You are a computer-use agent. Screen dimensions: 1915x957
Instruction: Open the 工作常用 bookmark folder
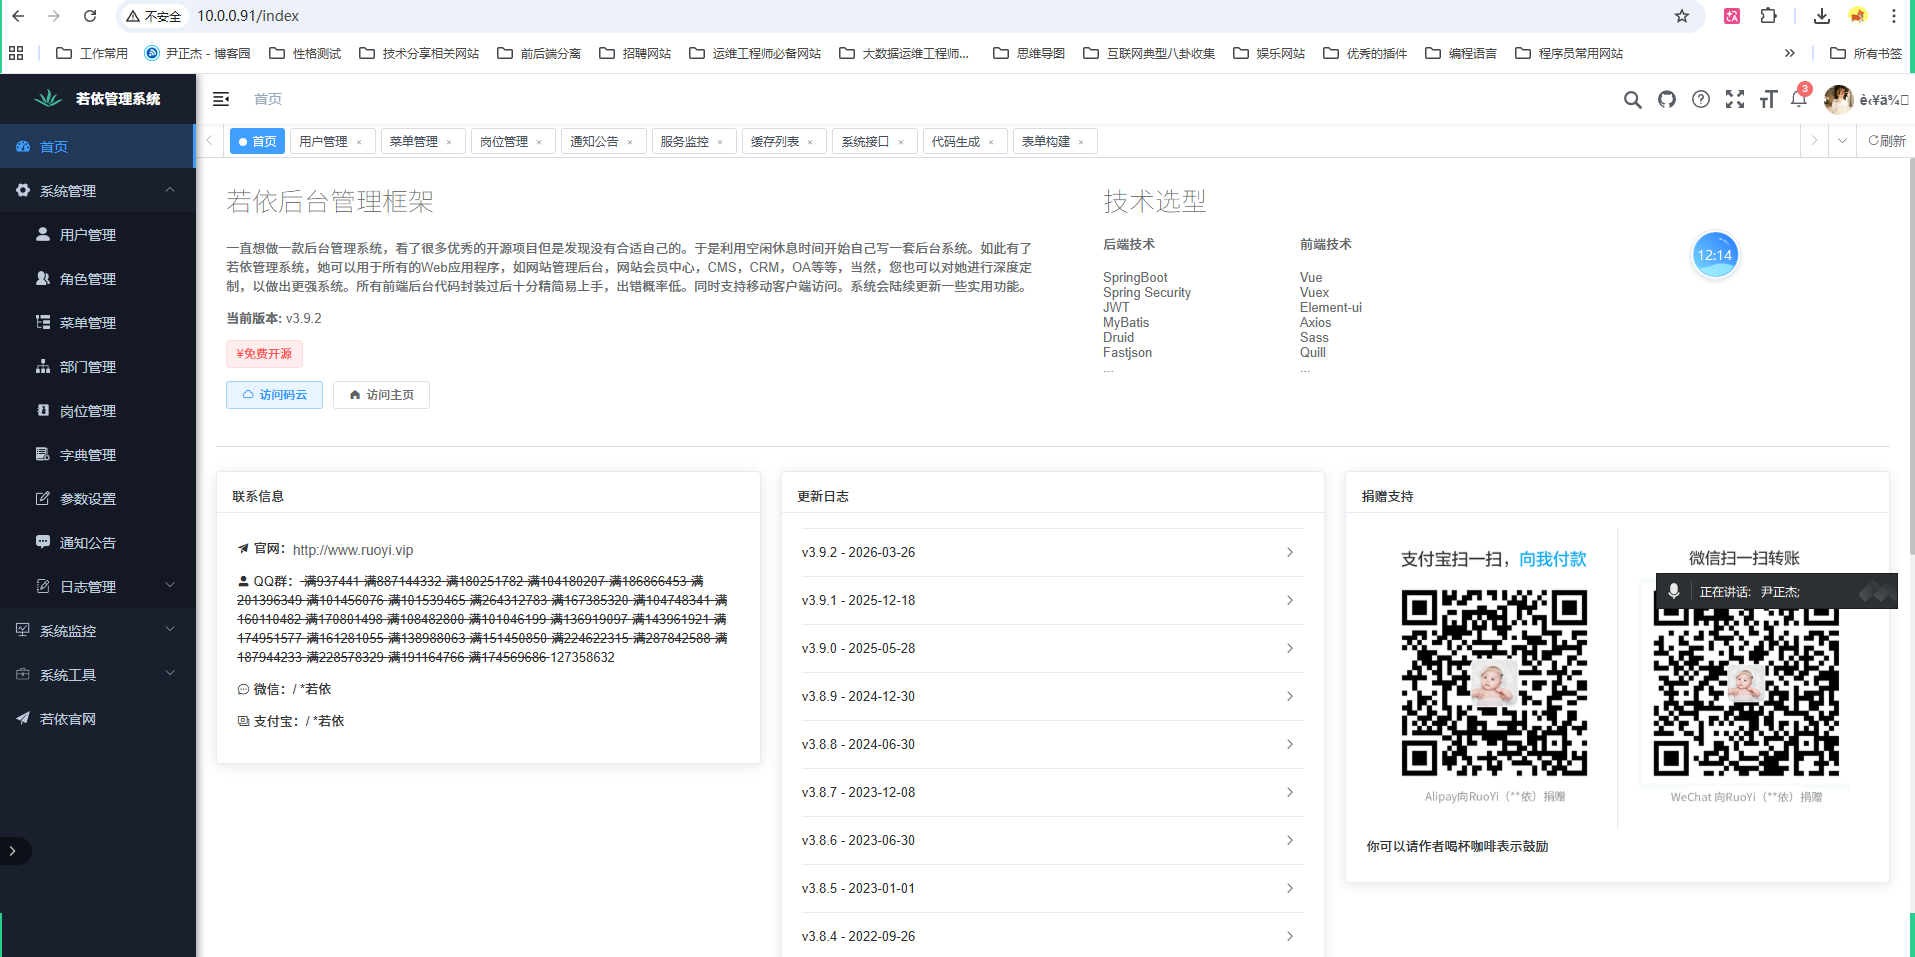pos(92,53)
